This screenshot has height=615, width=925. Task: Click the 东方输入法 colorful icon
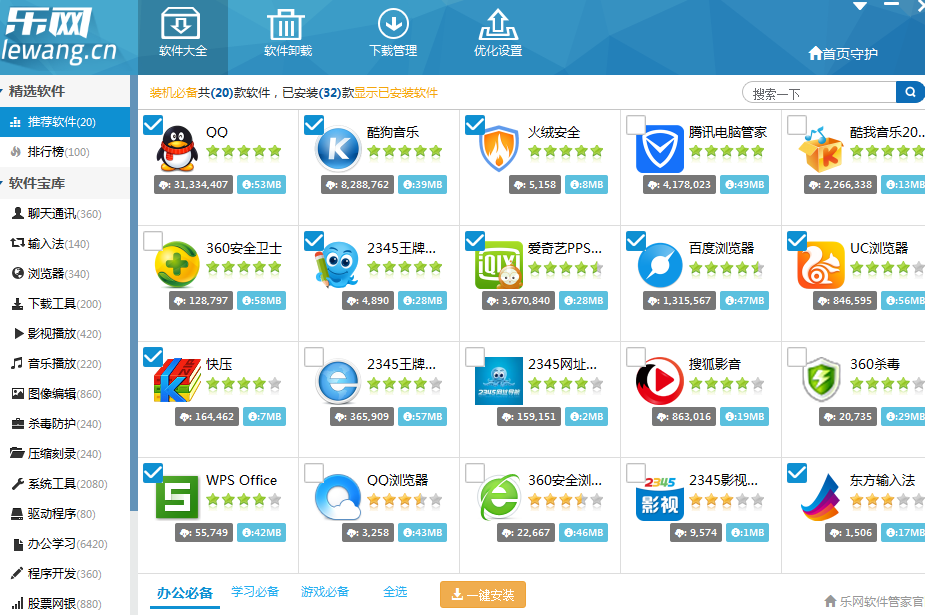pos(821,497)
